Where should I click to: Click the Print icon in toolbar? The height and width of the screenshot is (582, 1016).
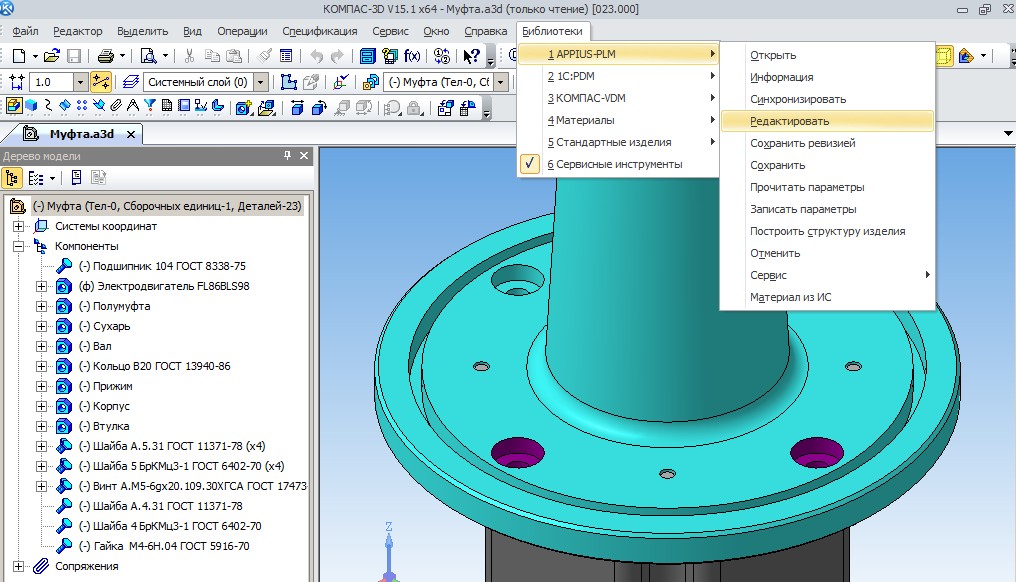tap(107, 56)
